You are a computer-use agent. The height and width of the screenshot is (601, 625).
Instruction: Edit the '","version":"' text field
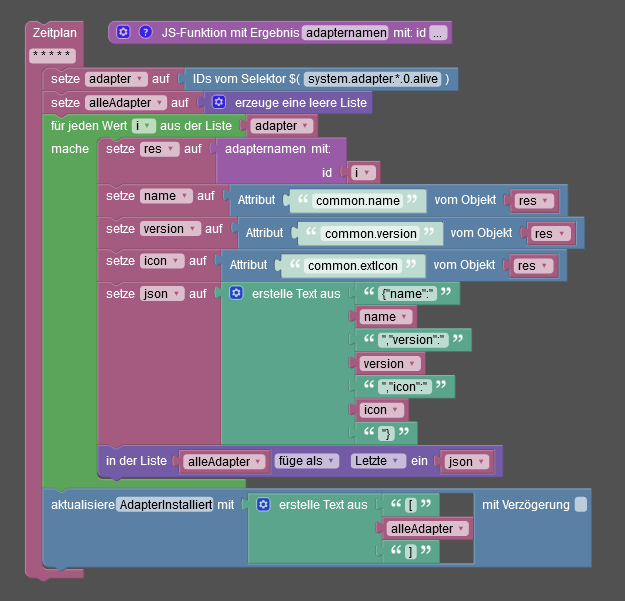tap(413, 340)
